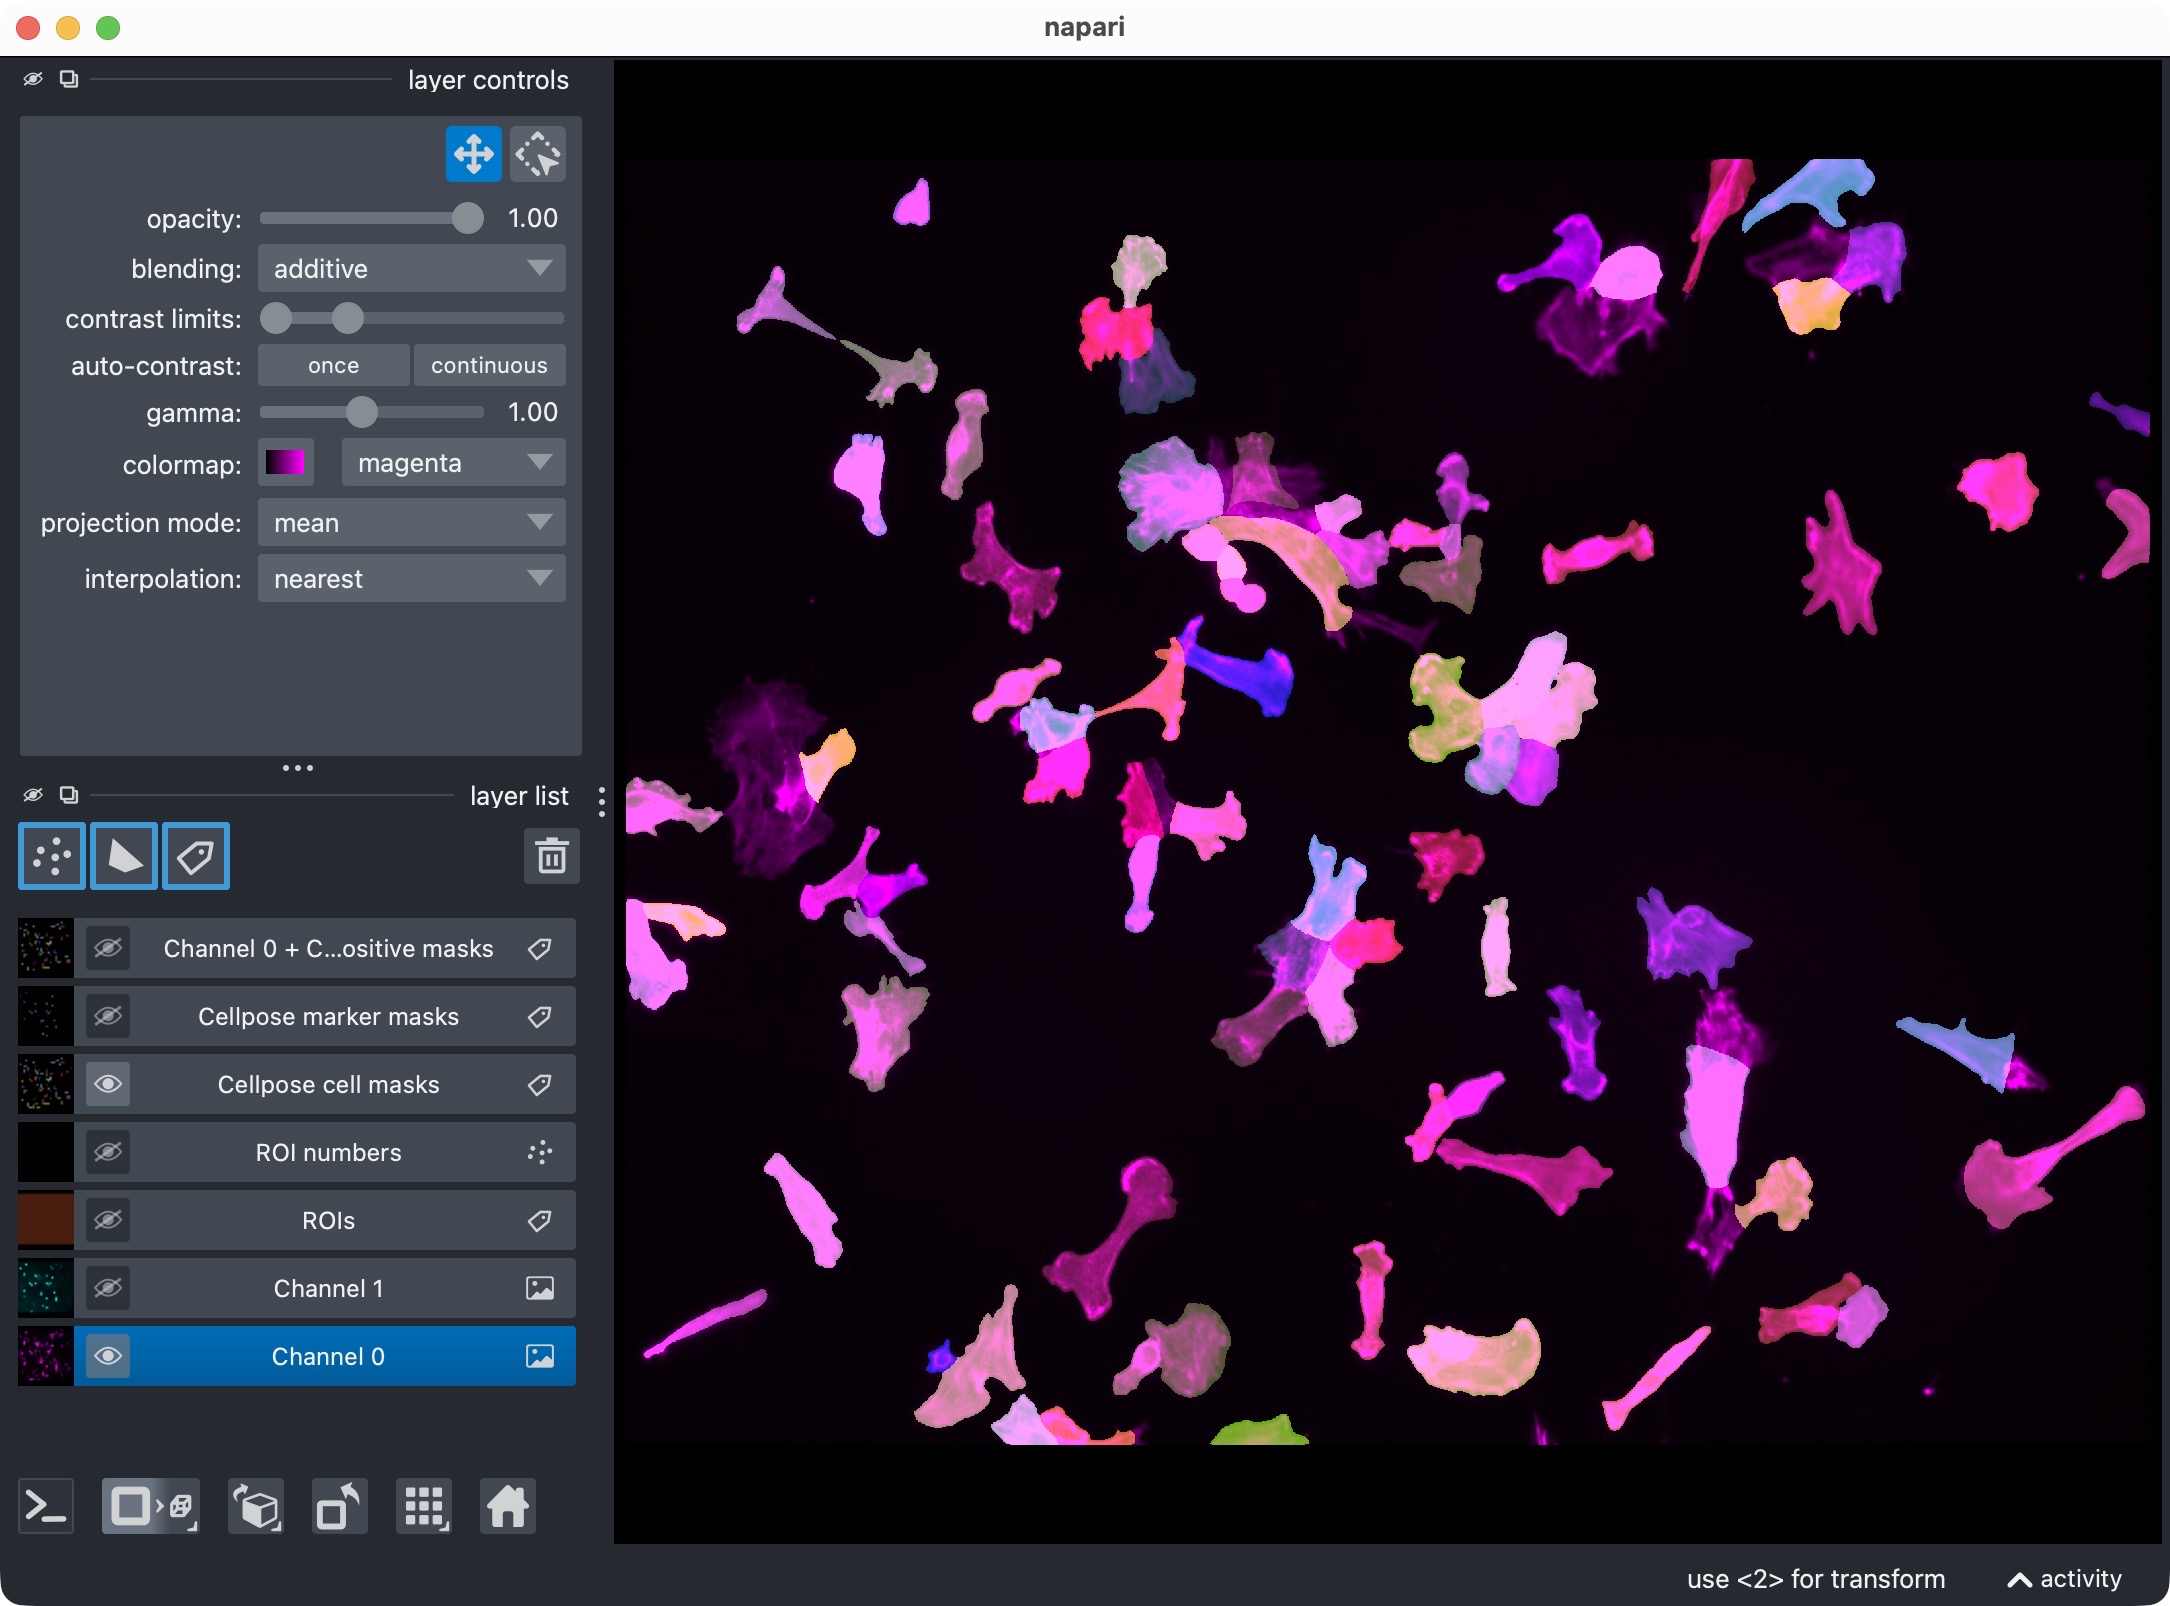This screenshot has width=2170, height=1606.
Task: Change order of visible axes
Action: pos(257,1506)
